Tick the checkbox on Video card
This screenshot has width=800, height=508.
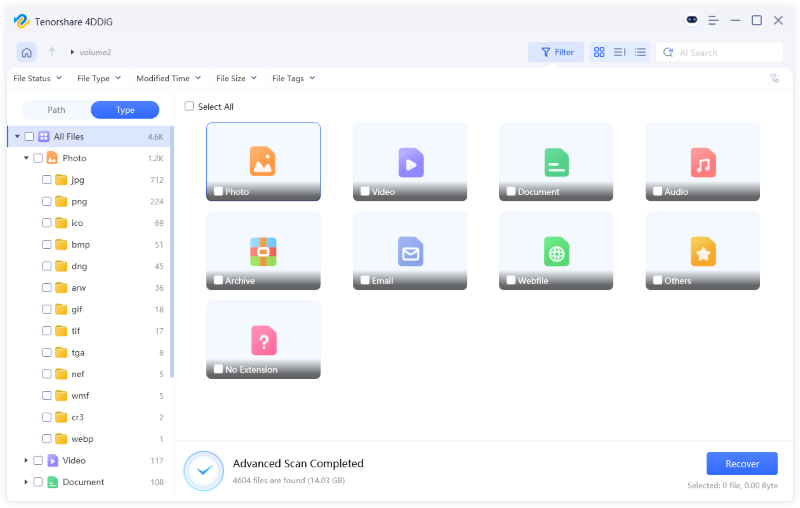coord(365,191)
